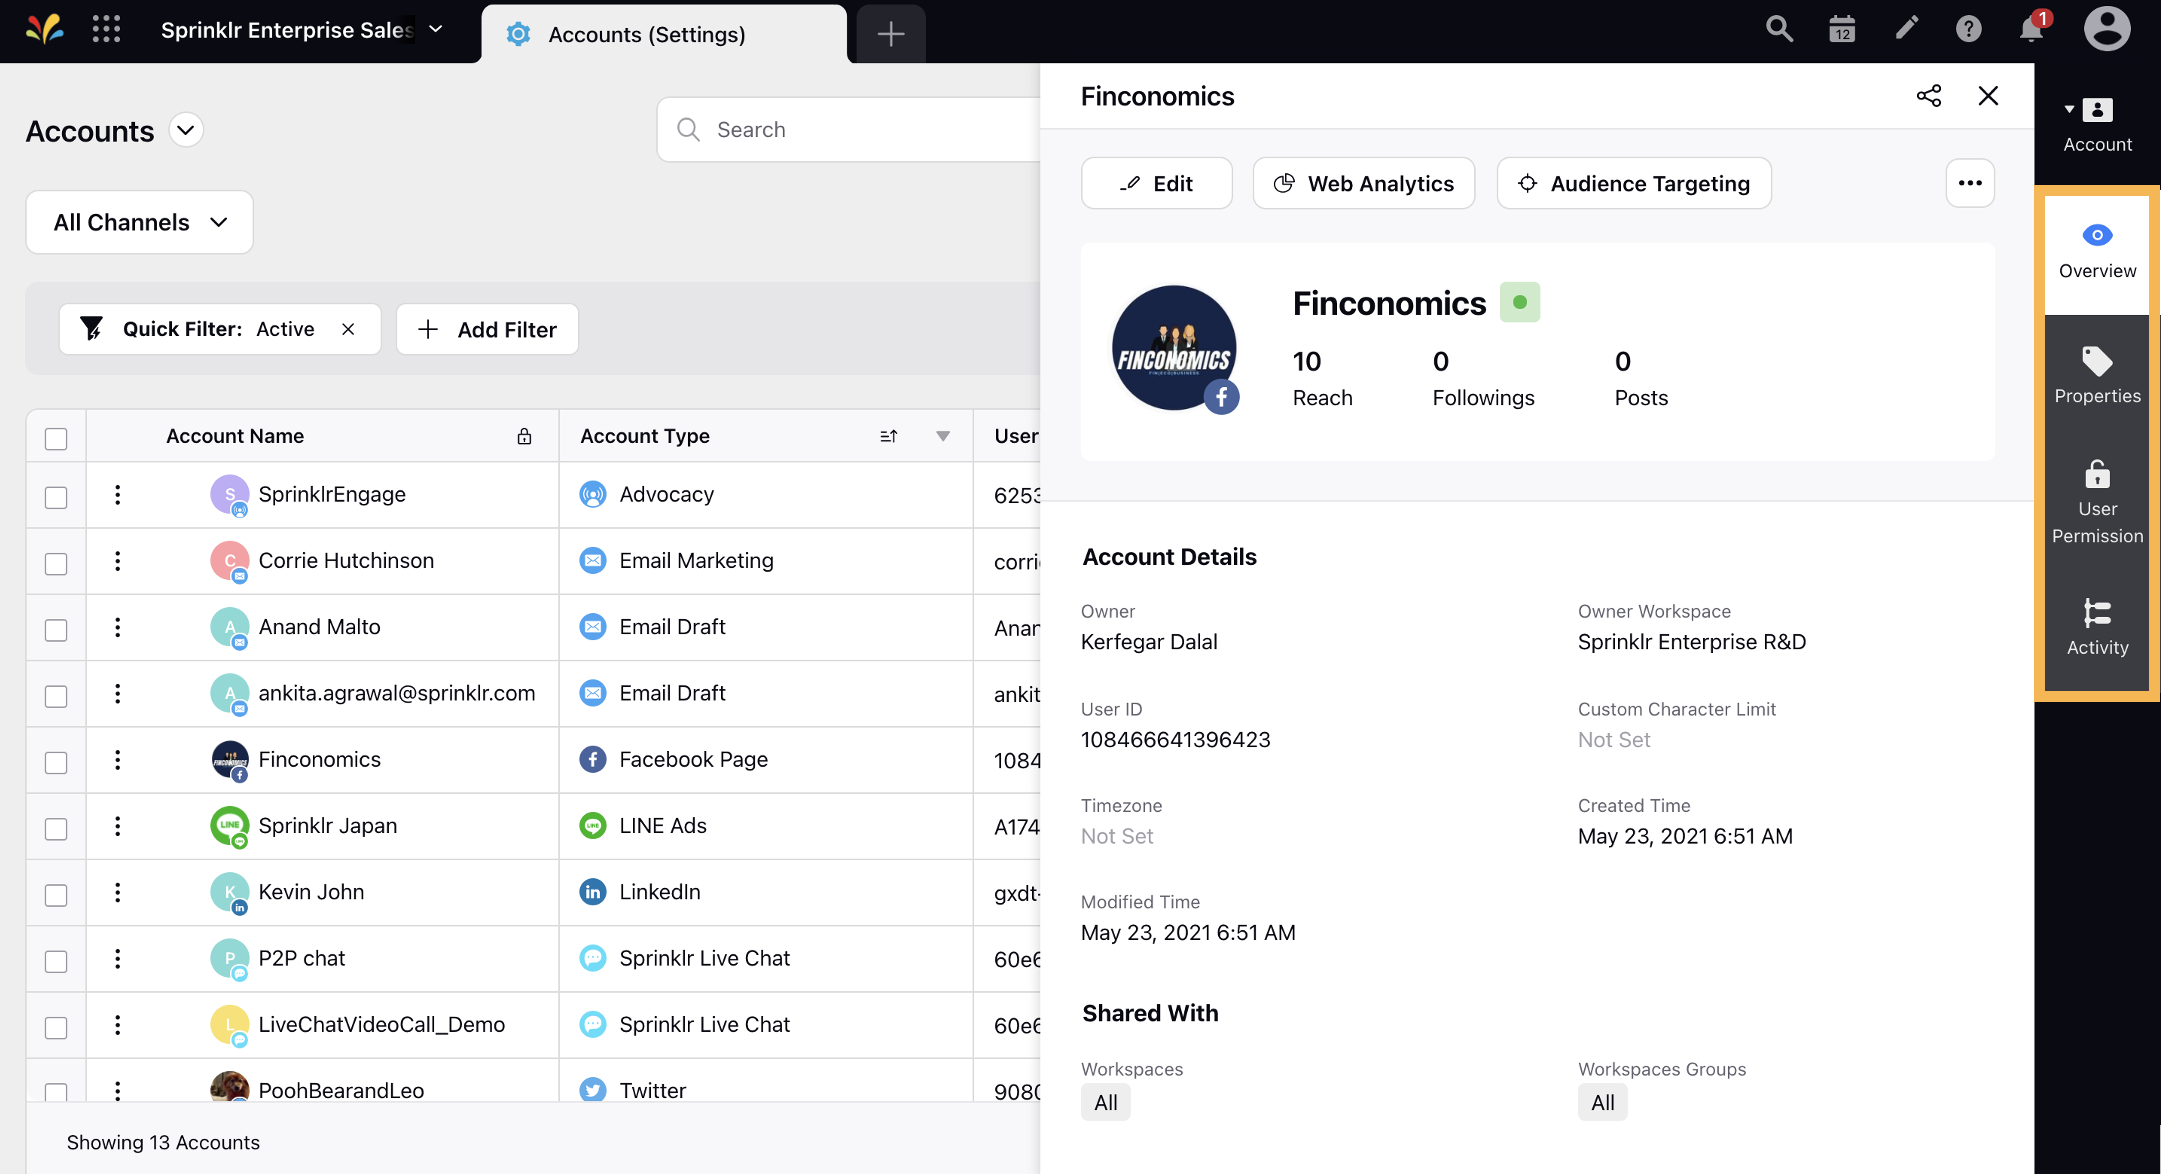Click the global search magnifier icon
Image resolution: width=2176 pixels, height=1174 pixels.
pos(1779,29)
